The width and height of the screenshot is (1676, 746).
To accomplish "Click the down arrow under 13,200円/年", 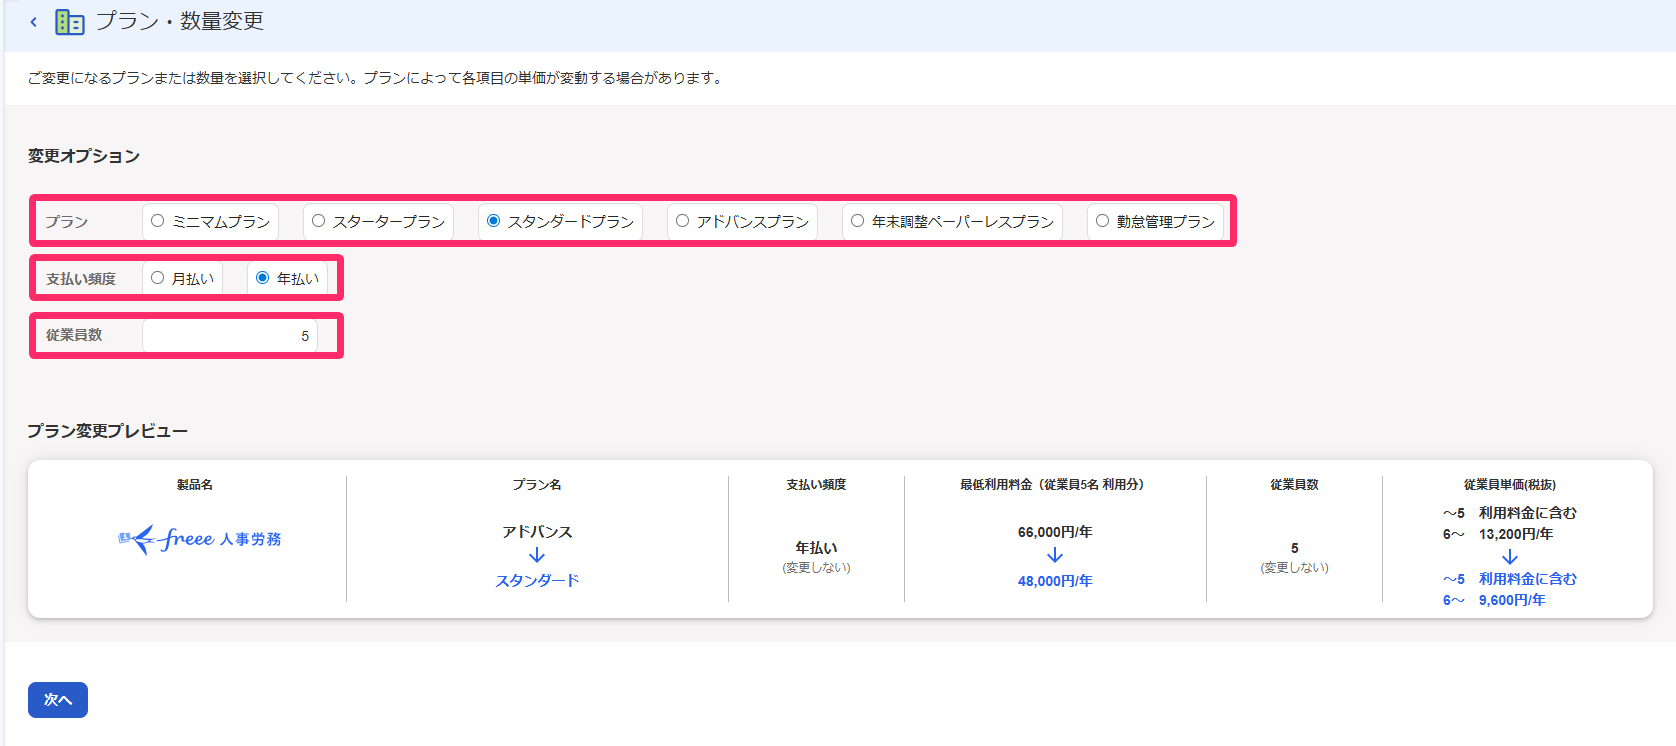I will tap(1510, 557).
